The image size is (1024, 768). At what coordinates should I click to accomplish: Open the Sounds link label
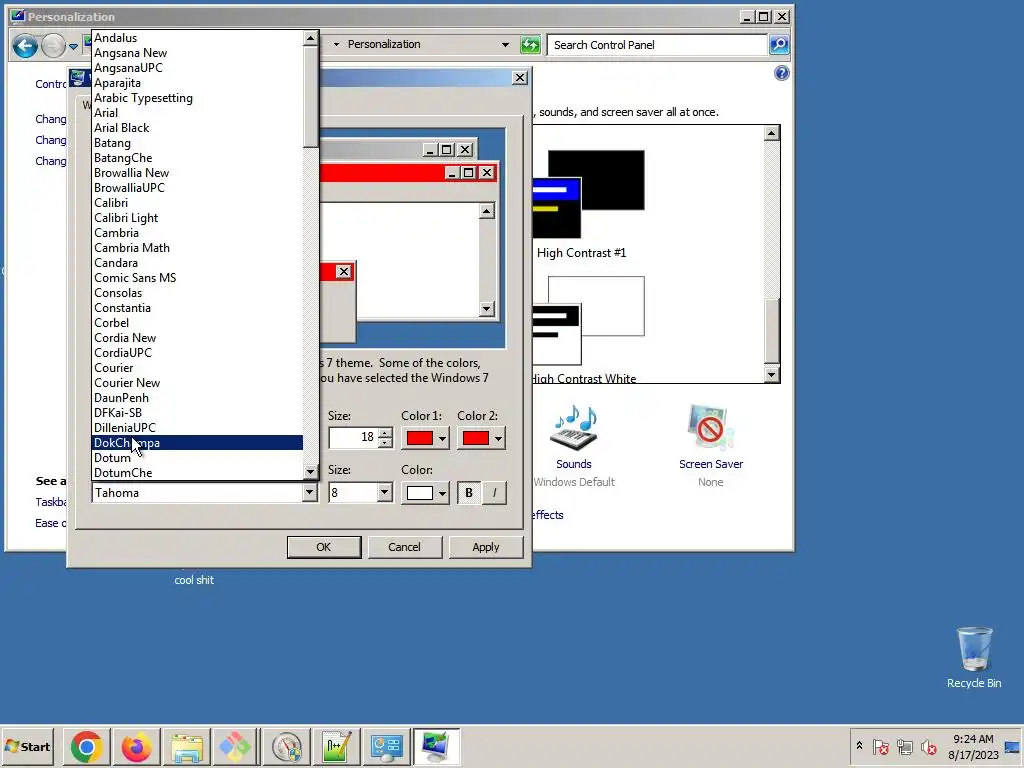(x=573, y=464)
